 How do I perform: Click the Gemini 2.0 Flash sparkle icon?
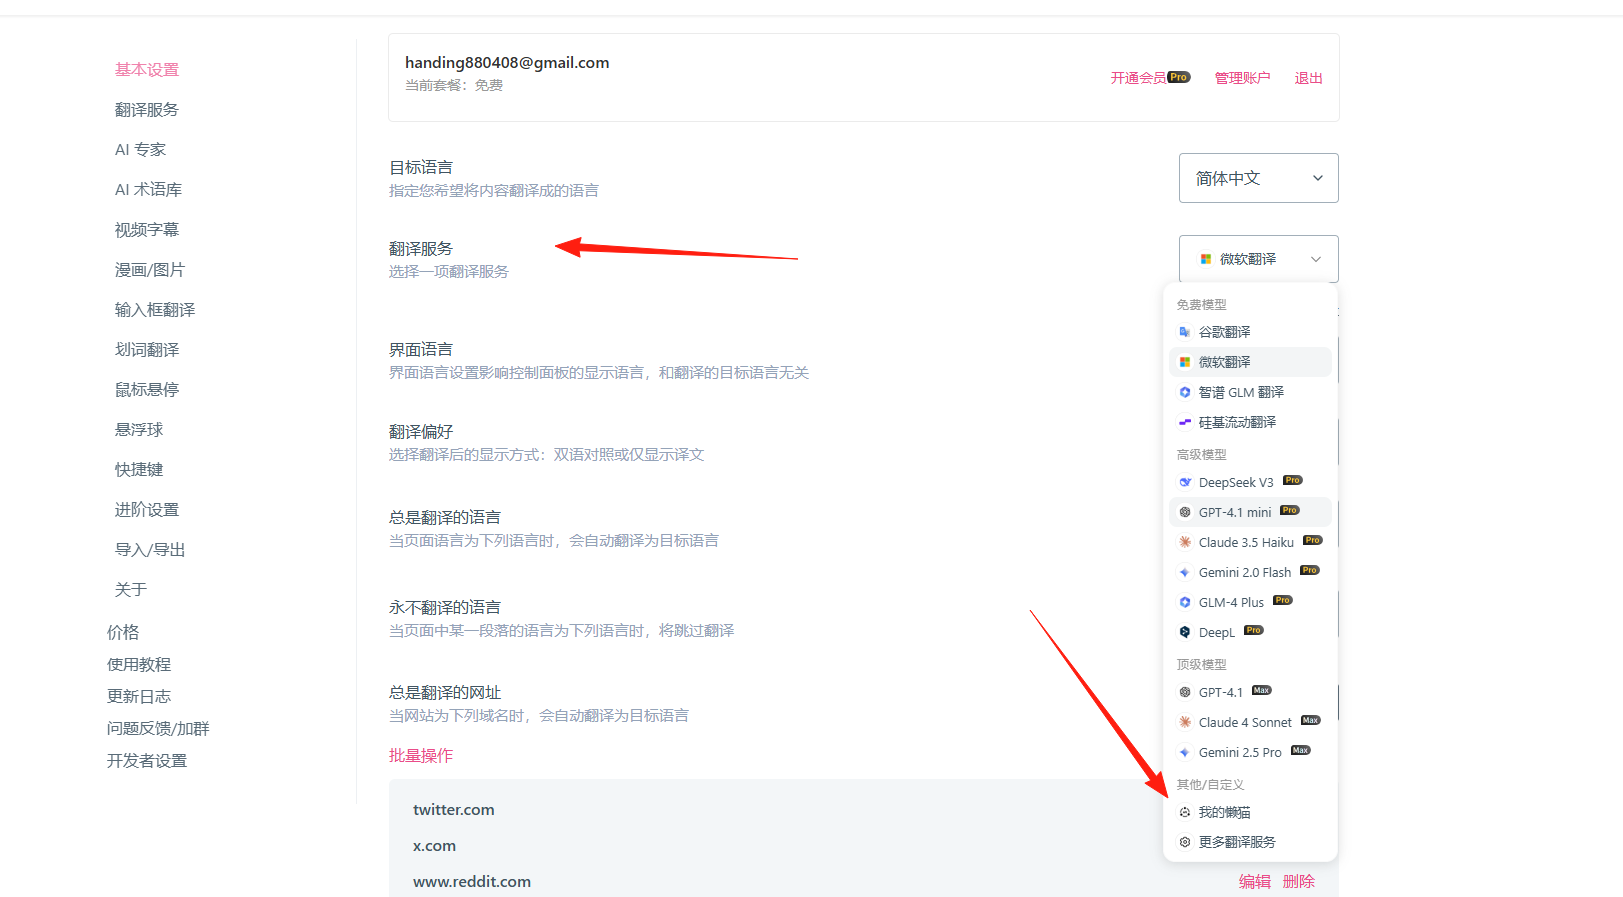pos(1184,572)
